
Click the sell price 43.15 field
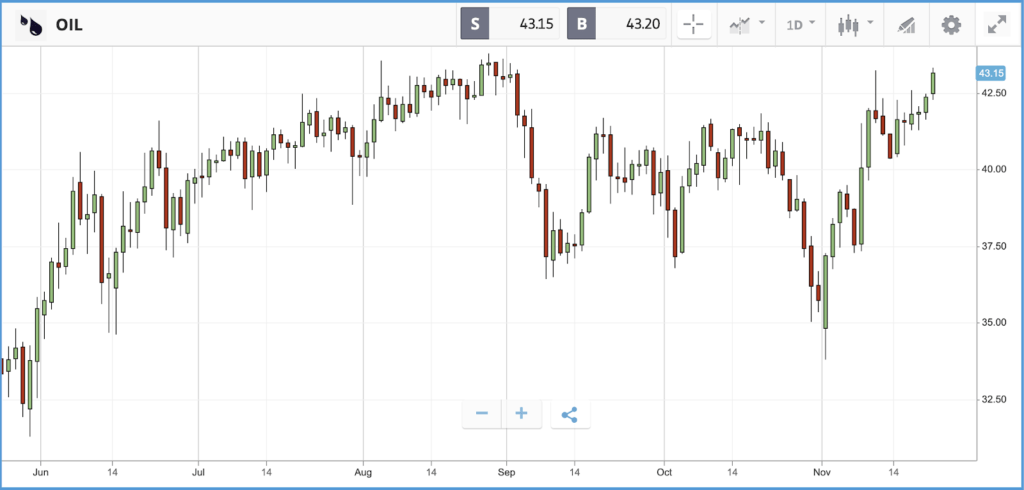click(524, 25)
